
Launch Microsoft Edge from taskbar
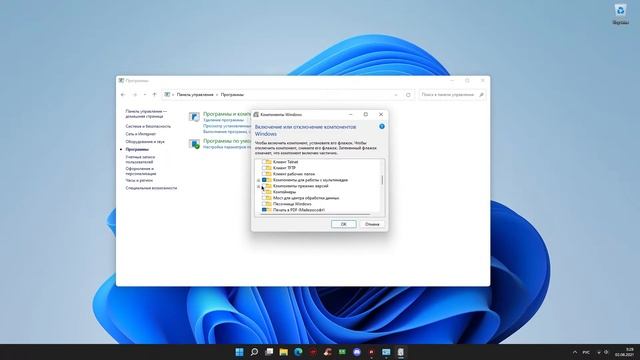tap(298, 352)
